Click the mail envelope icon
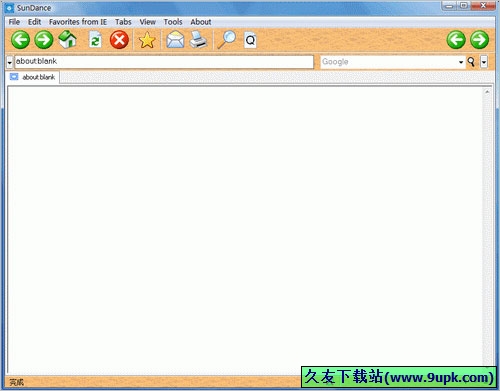 point(175,40)
